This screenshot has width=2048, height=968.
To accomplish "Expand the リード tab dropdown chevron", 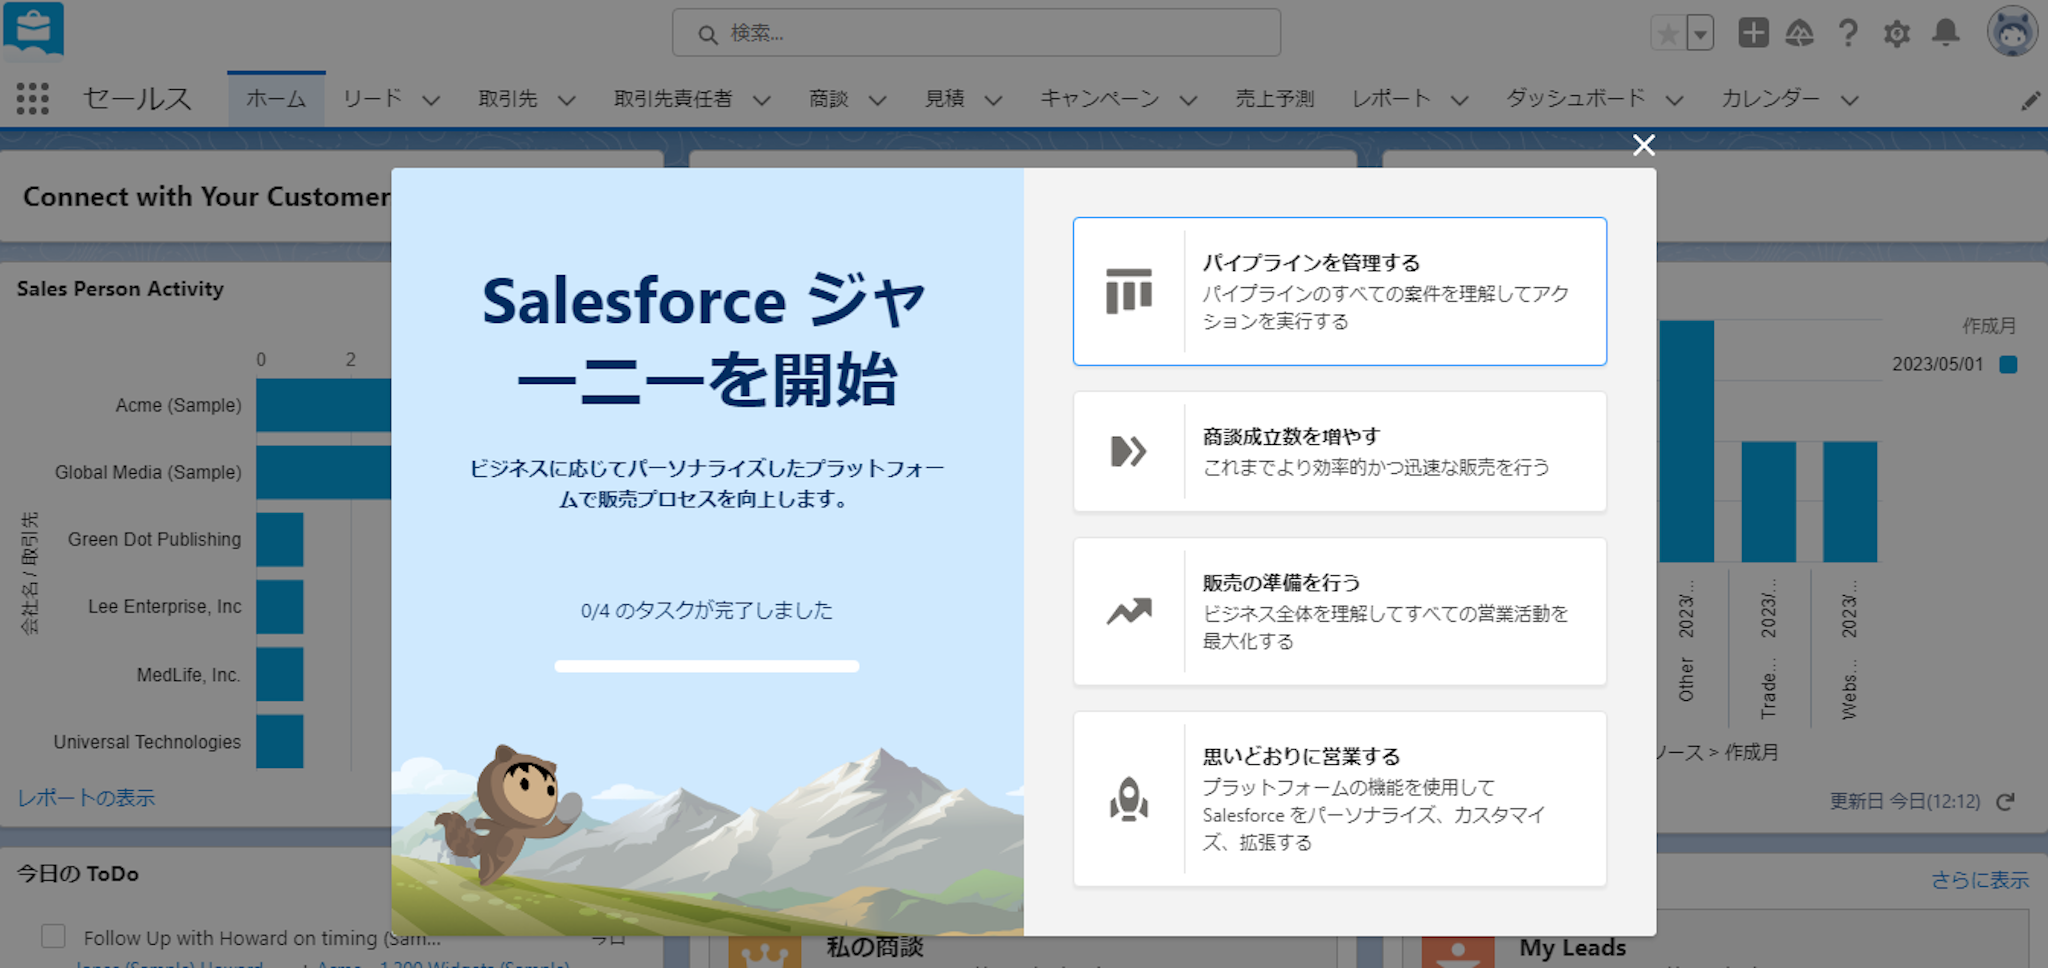I will (431, 100).
